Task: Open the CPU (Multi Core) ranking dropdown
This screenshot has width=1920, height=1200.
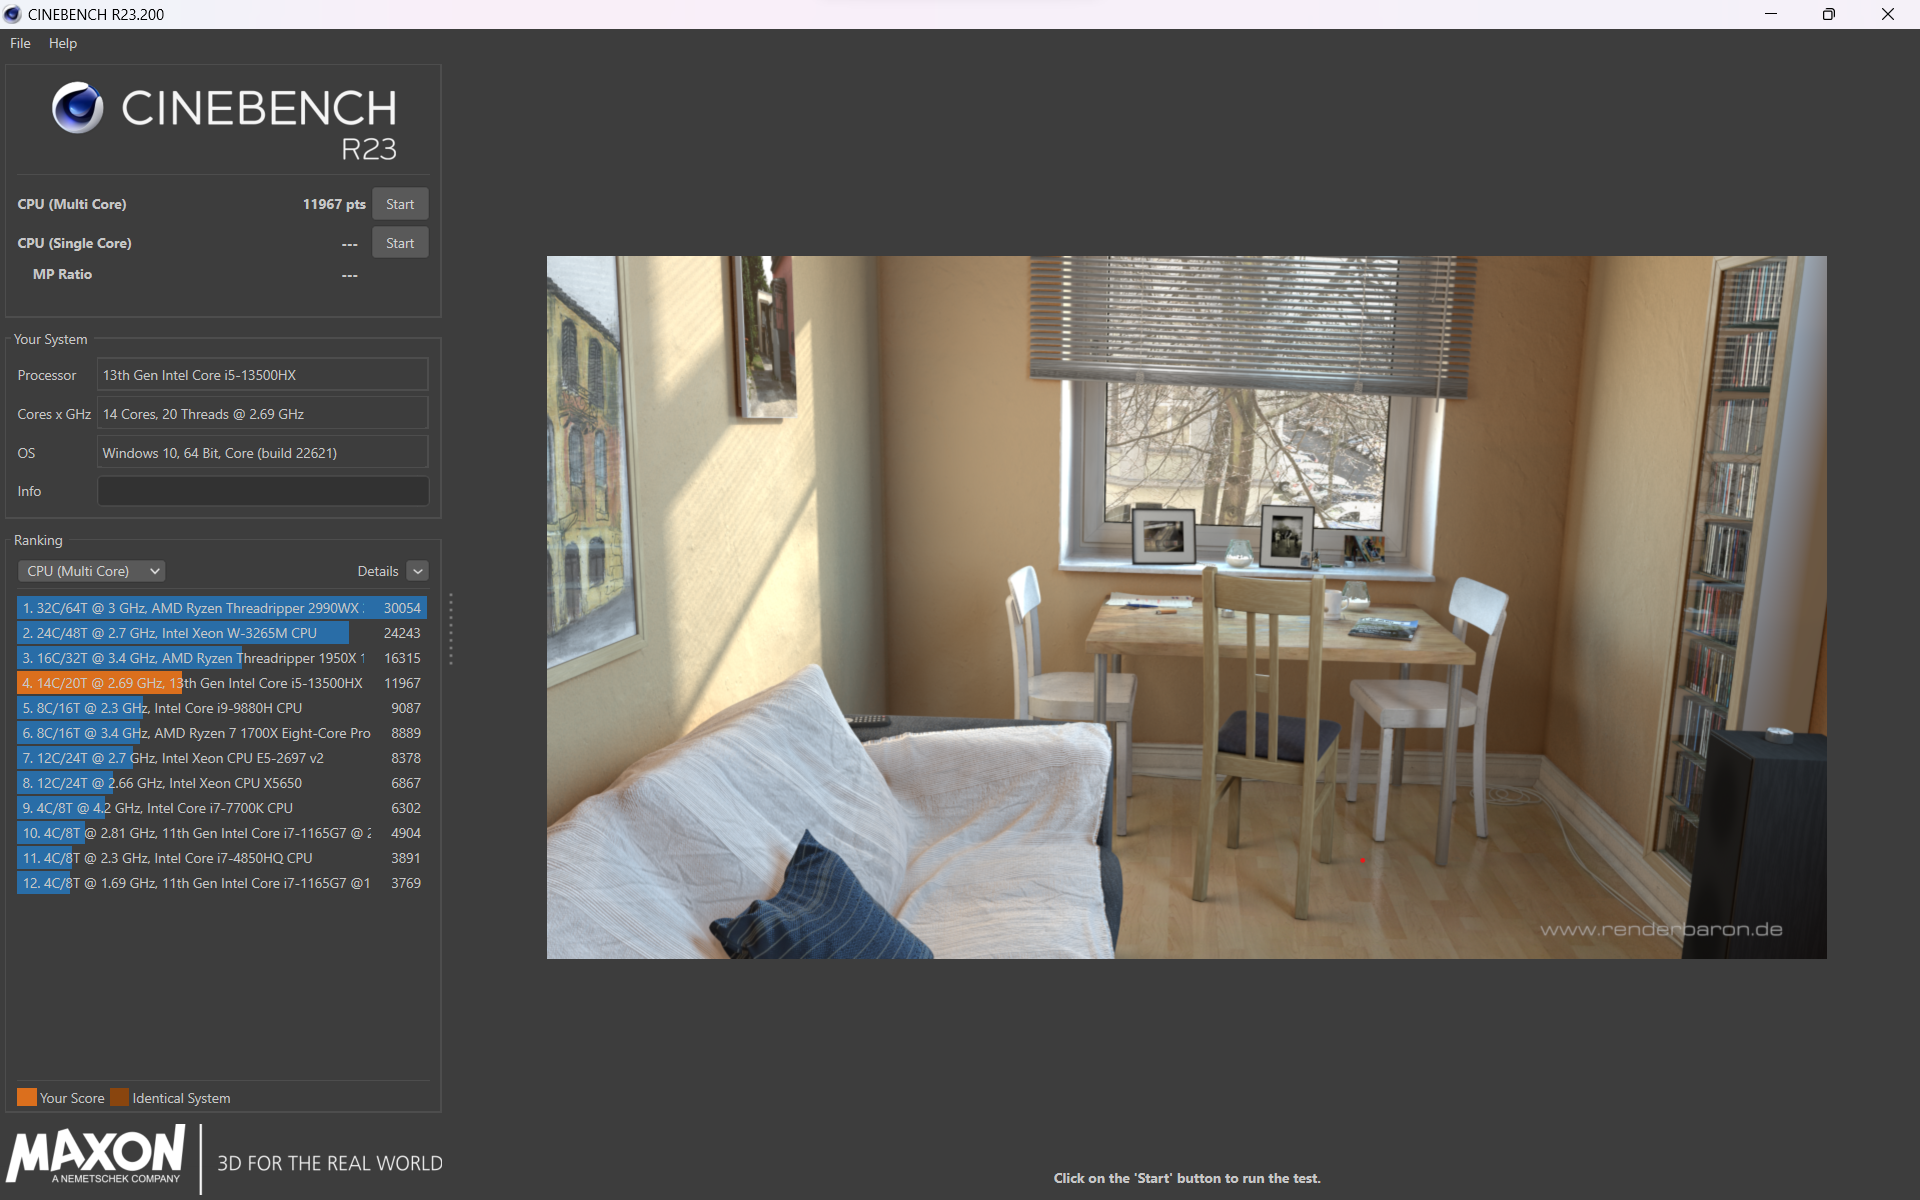Action: click(x=92, y=571)
